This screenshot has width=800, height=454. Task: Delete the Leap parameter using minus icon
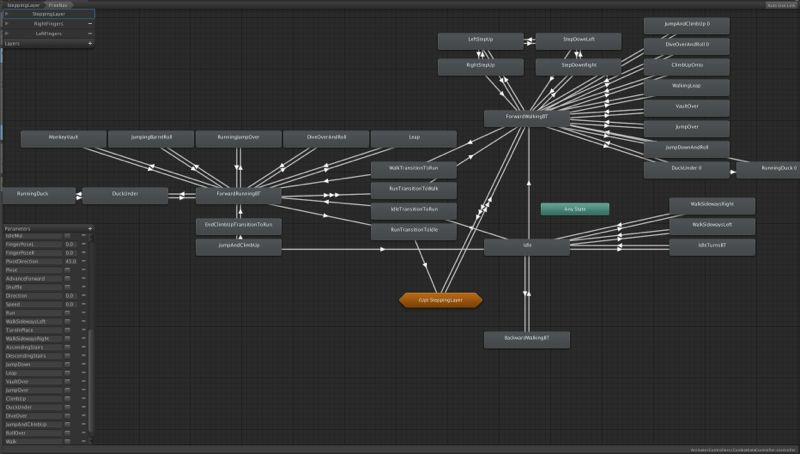(84, 373)
